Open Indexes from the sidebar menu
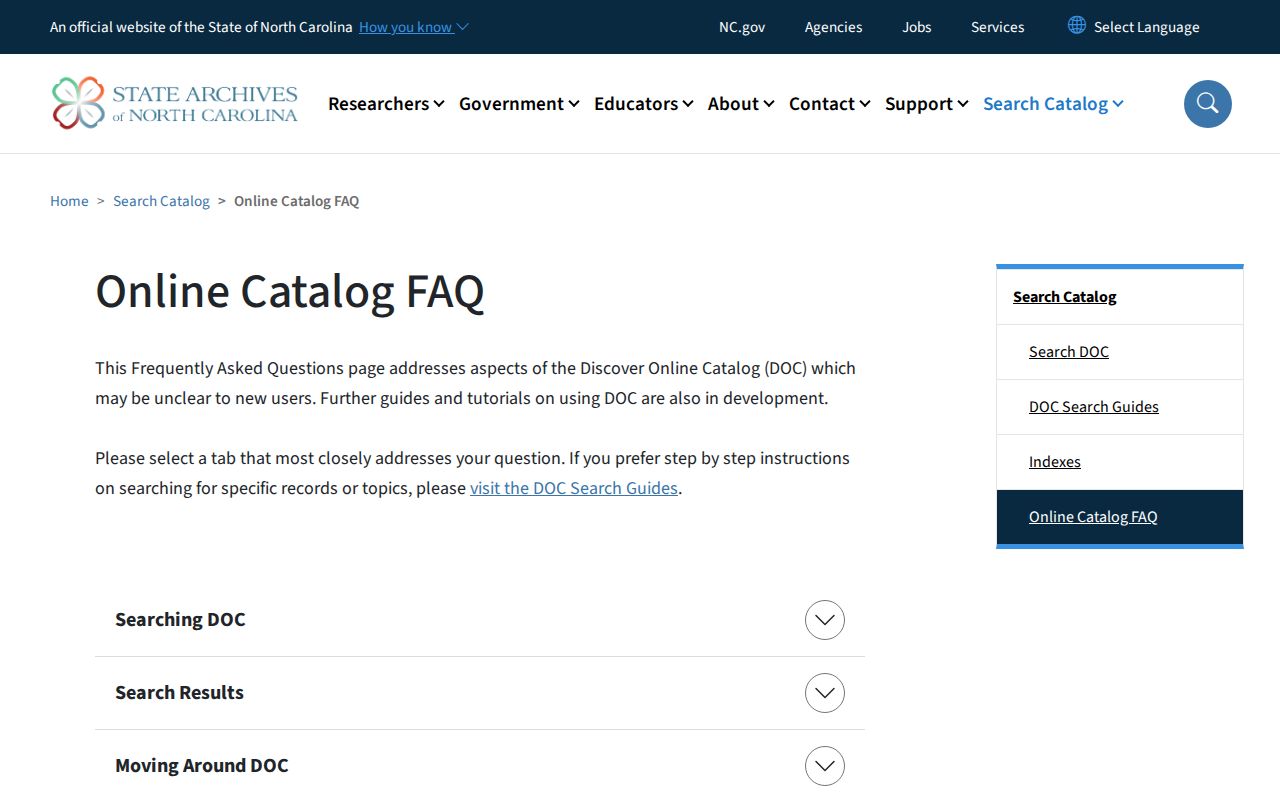Viewport: 1280px width, 800px height. (x=1055, y=462)
